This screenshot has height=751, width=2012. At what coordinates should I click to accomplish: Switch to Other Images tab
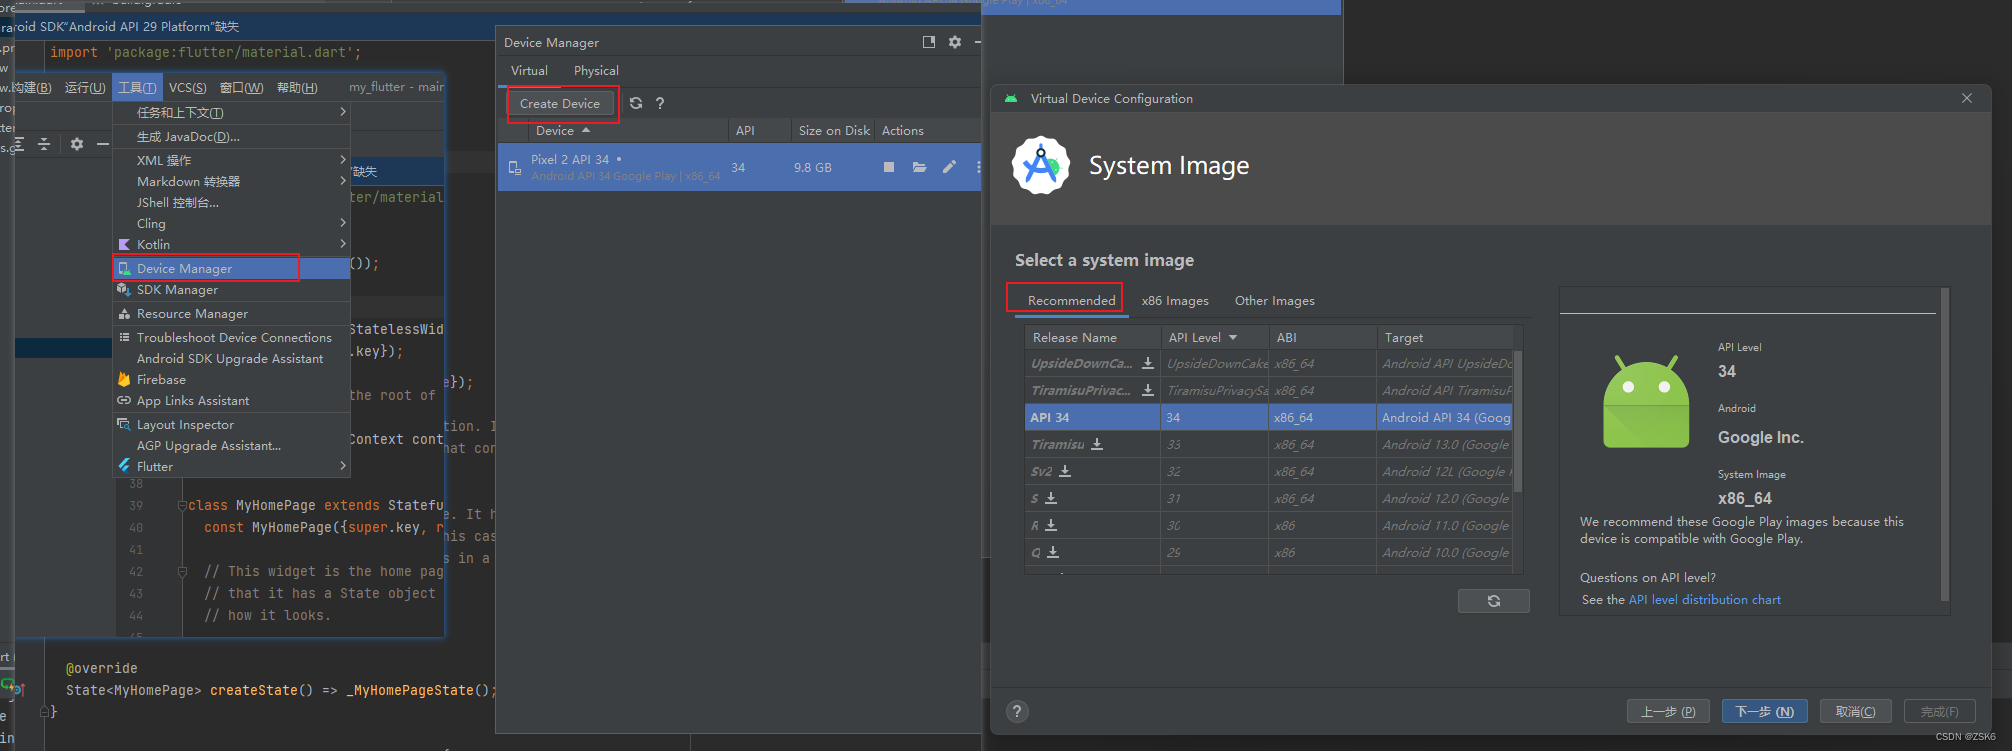tap(1274, 300)
